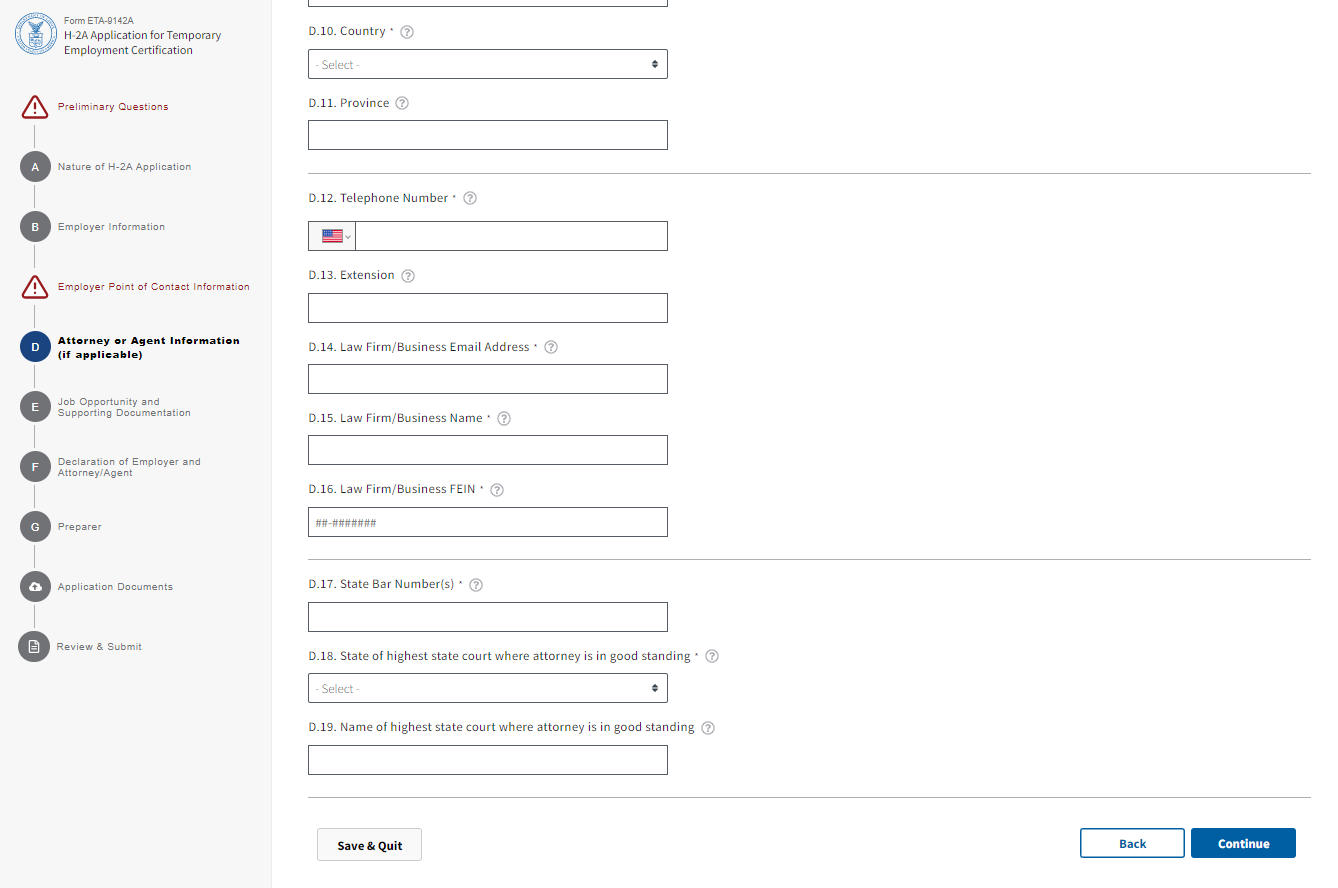This screenshot has width=1338, height=888.
Task: Click help icon next to State Bar Number(s)
Action: pos(476,585)
